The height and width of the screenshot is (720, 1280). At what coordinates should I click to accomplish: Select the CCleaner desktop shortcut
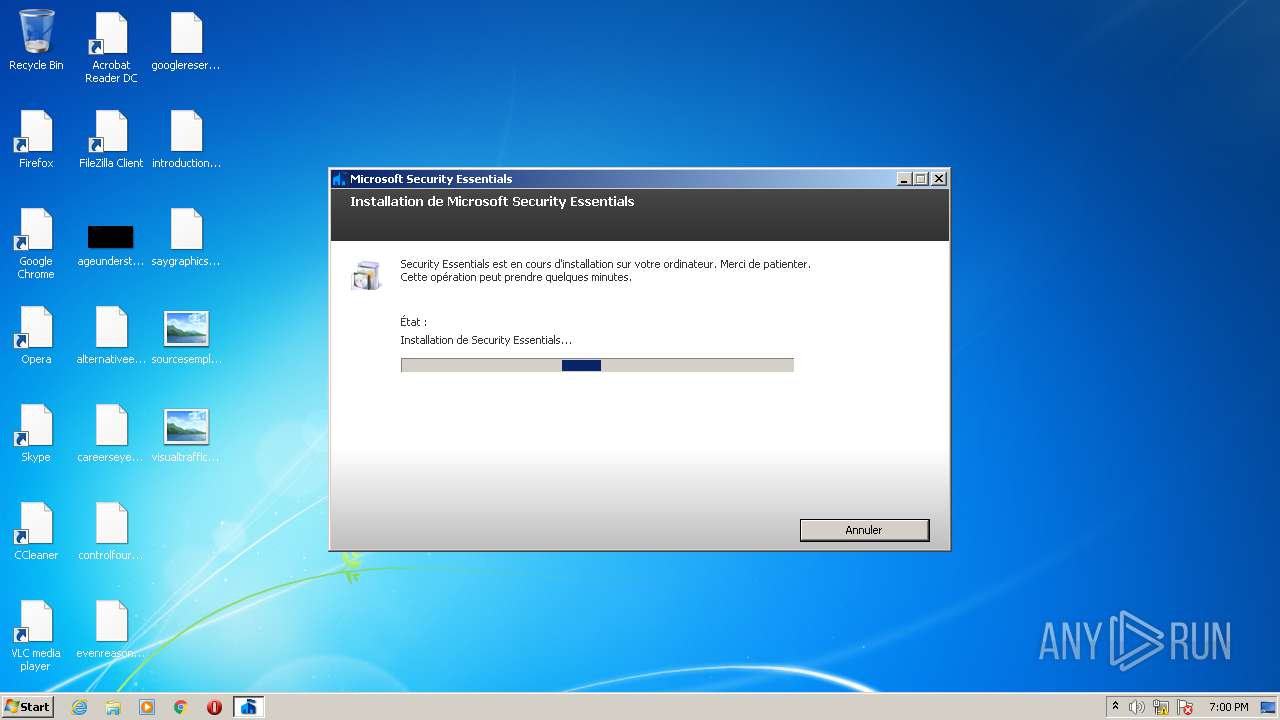tap(36, 531)
